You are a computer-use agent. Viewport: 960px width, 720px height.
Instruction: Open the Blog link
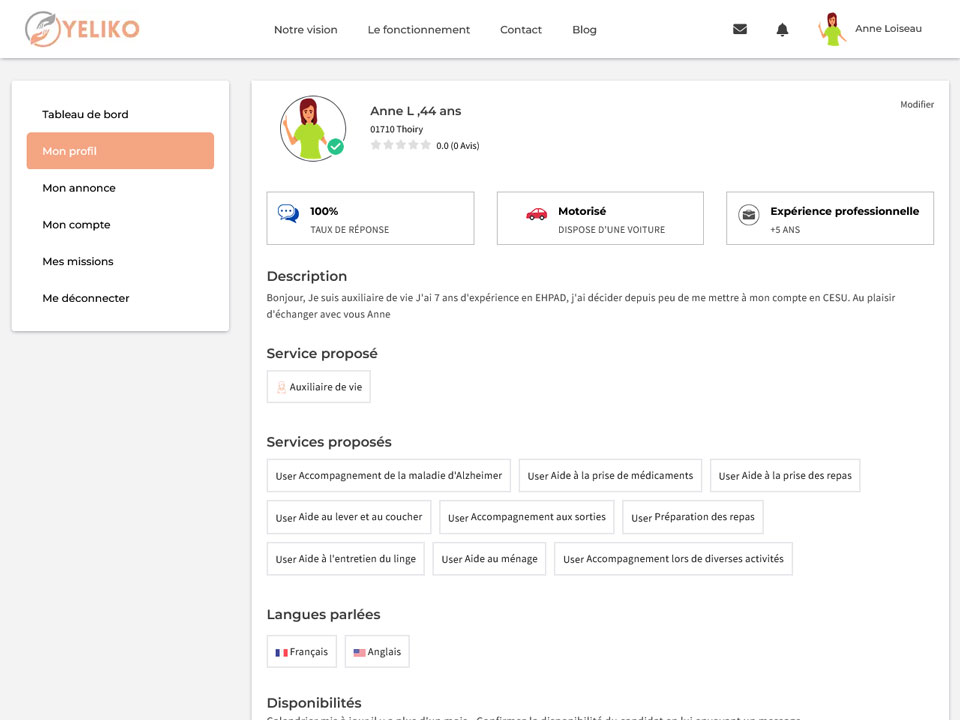[584, 29]
